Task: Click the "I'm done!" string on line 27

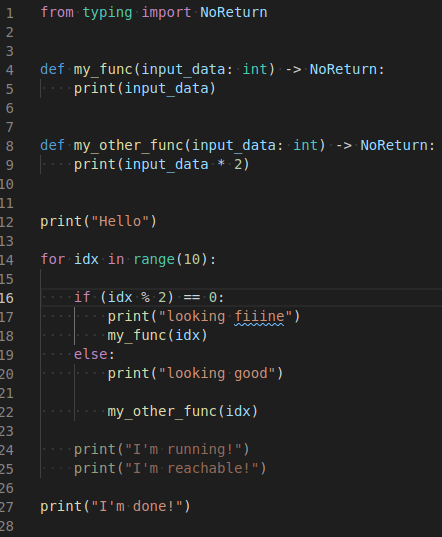Action: (137, 507)
